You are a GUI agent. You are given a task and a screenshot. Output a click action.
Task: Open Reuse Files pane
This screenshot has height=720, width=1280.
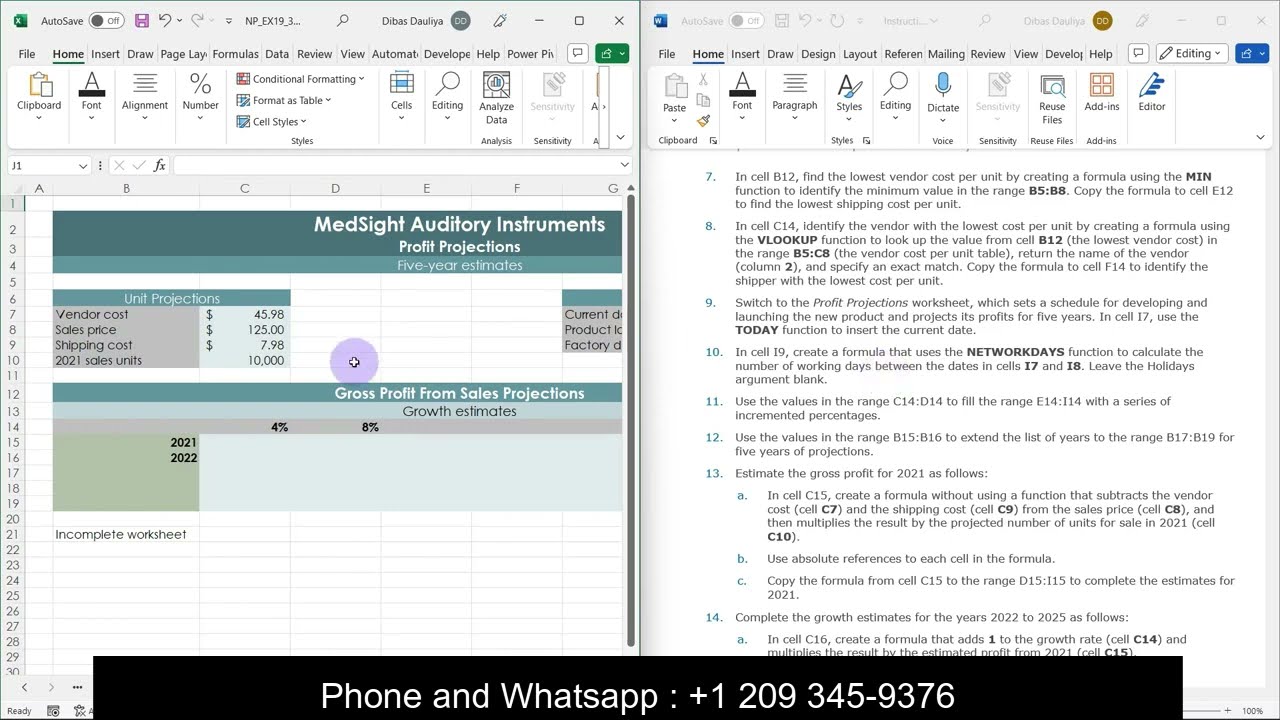pos(1052,98)
